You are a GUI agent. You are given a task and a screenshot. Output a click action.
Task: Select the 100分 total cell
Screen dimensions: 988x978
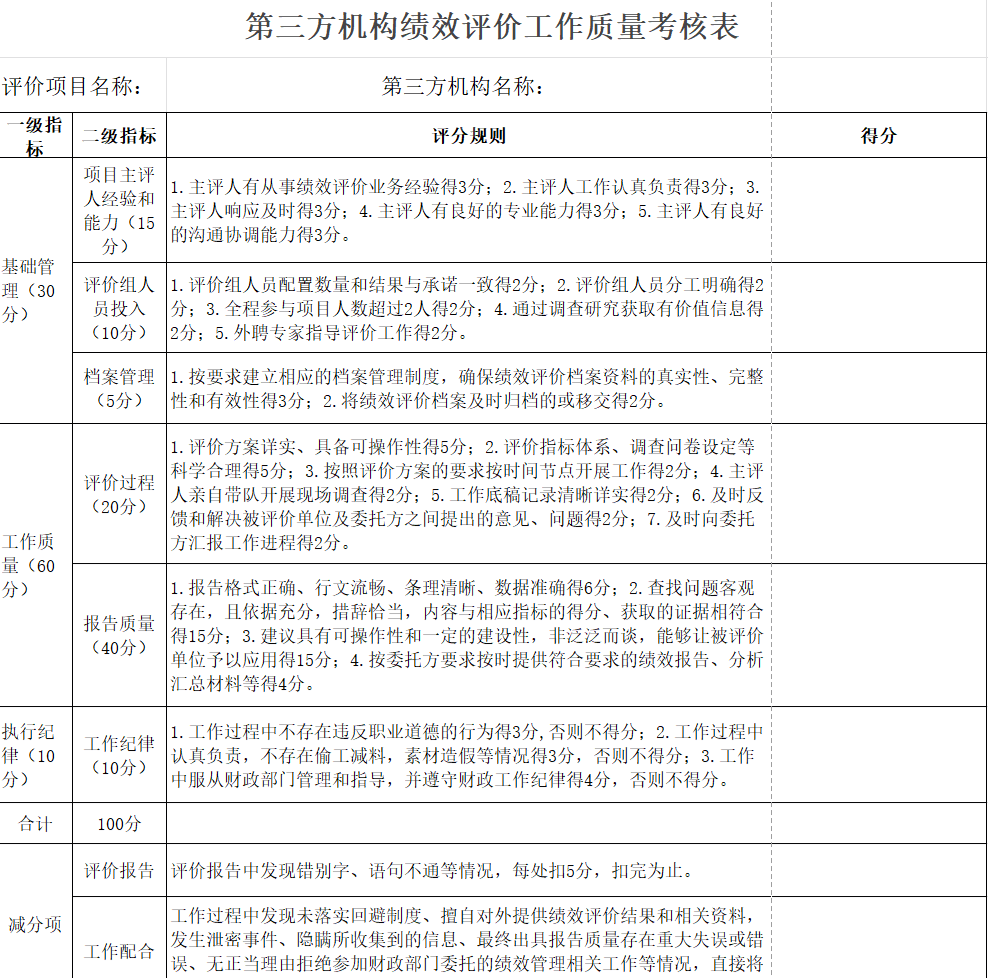[119, 824]
